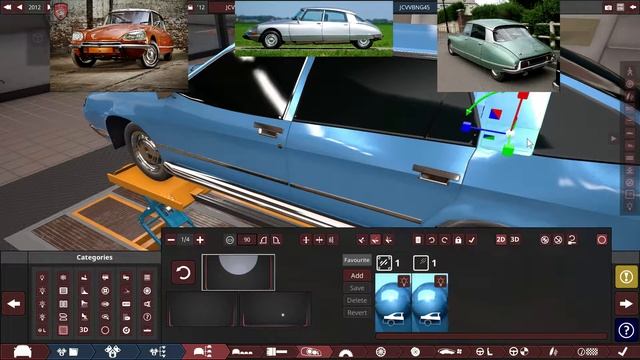Select the plain circle outline category icon
640x360 pixels.
[x=105, y=330]
